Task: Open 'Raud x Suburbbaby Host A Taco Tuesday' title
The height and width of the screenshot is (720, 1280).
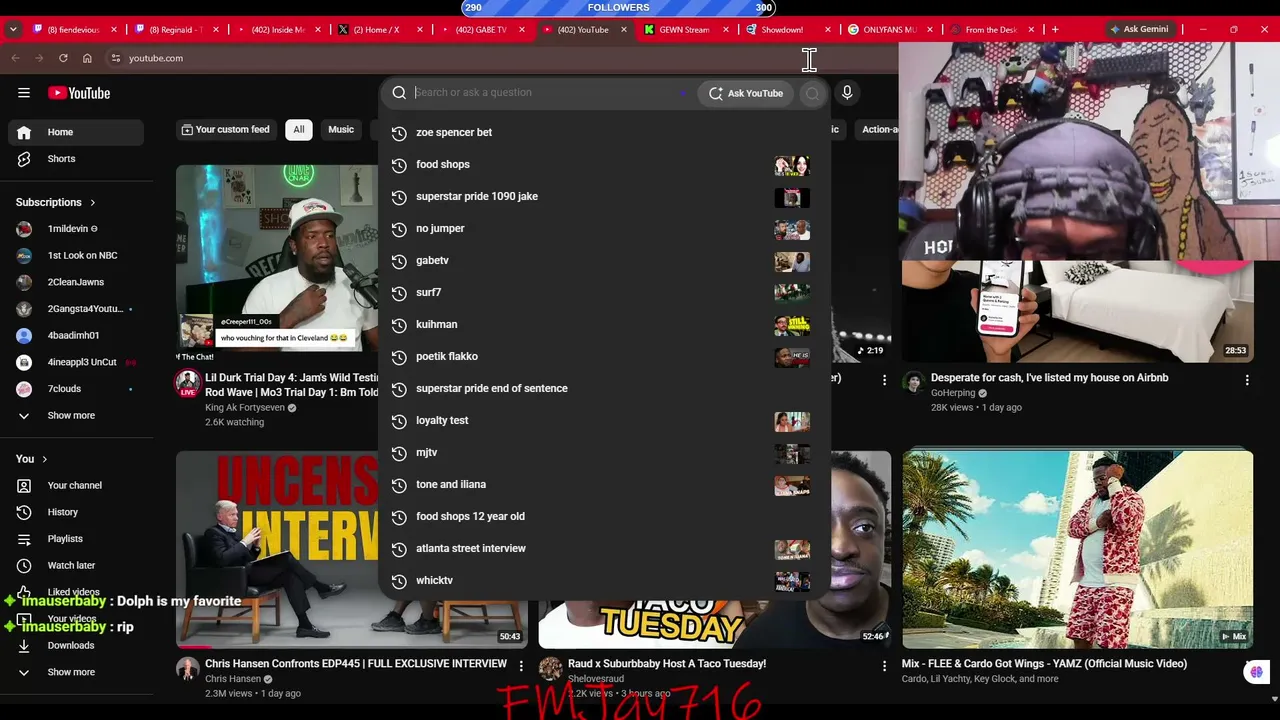Action: 667,664
